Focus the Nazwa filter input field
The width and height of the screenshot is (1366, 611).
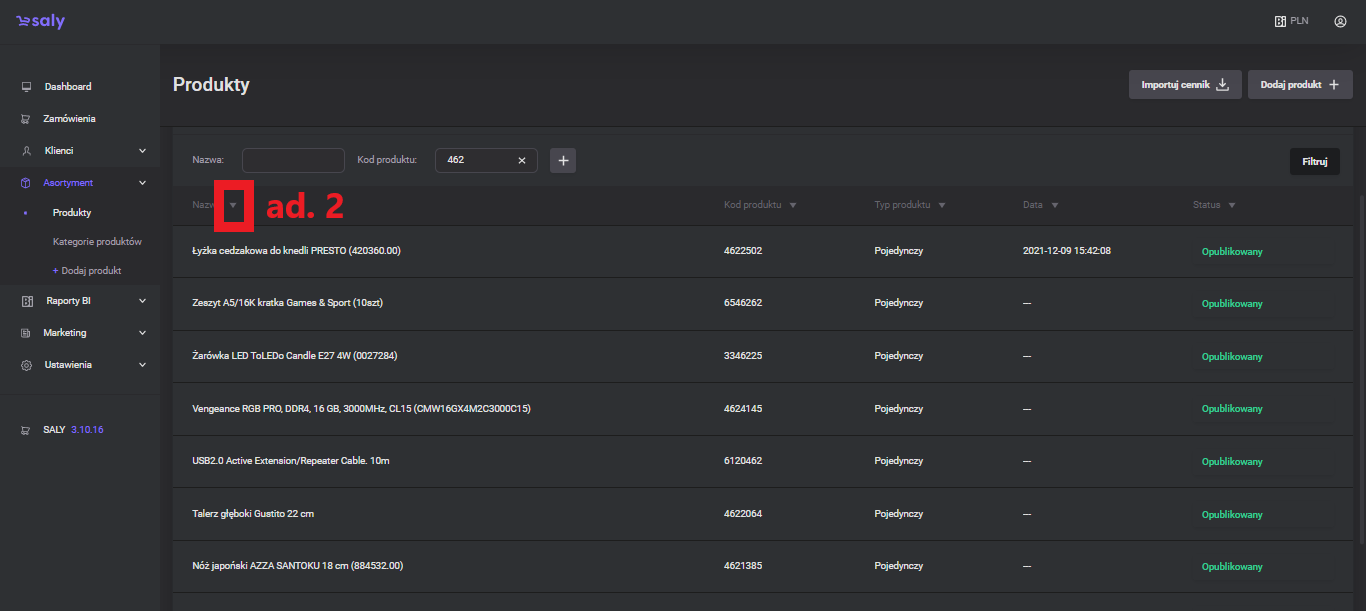pyautogui.click(x=293, y=160)
